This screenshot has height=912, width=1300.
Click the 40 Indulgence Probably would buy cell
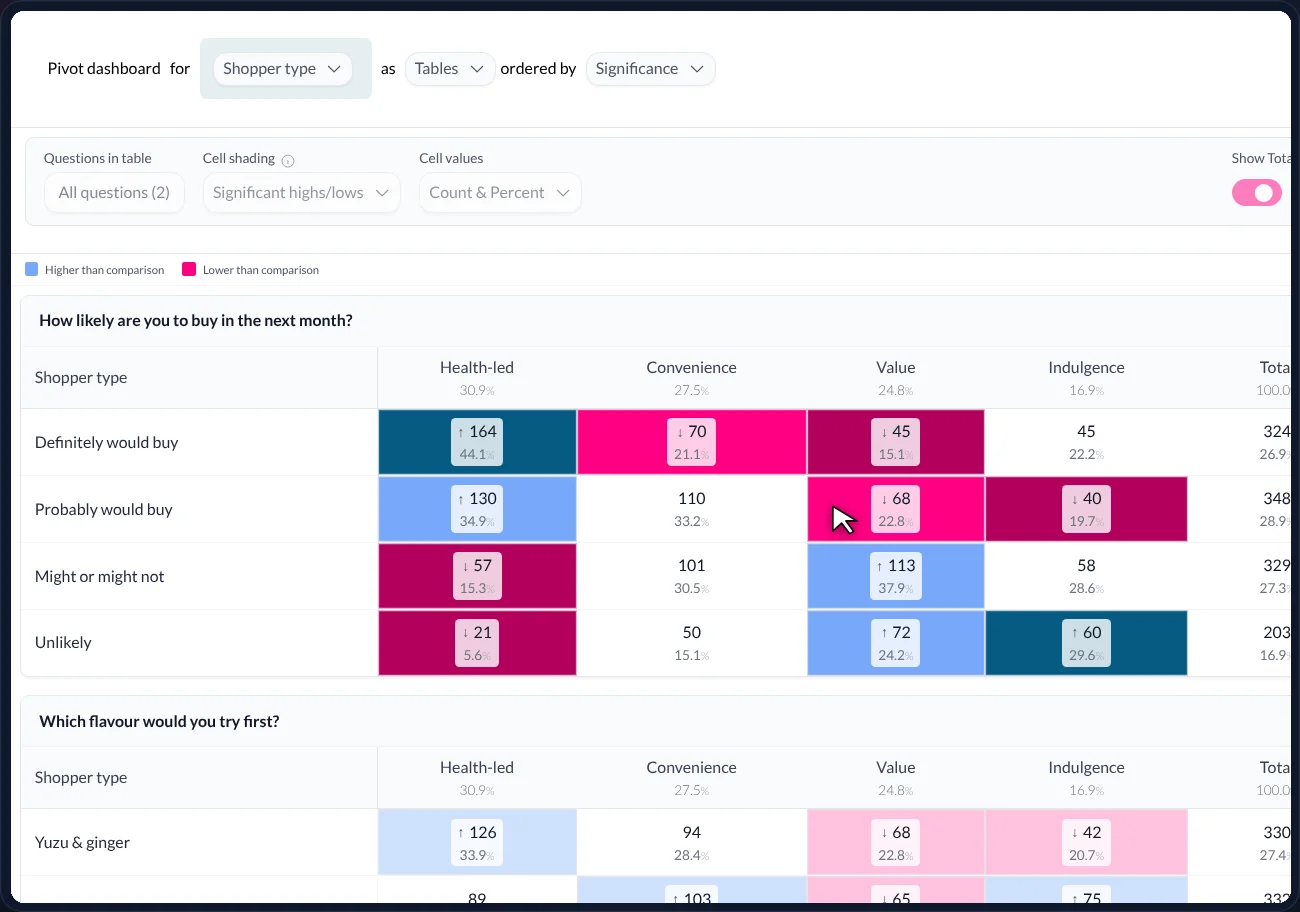(x=1086, y=509)
